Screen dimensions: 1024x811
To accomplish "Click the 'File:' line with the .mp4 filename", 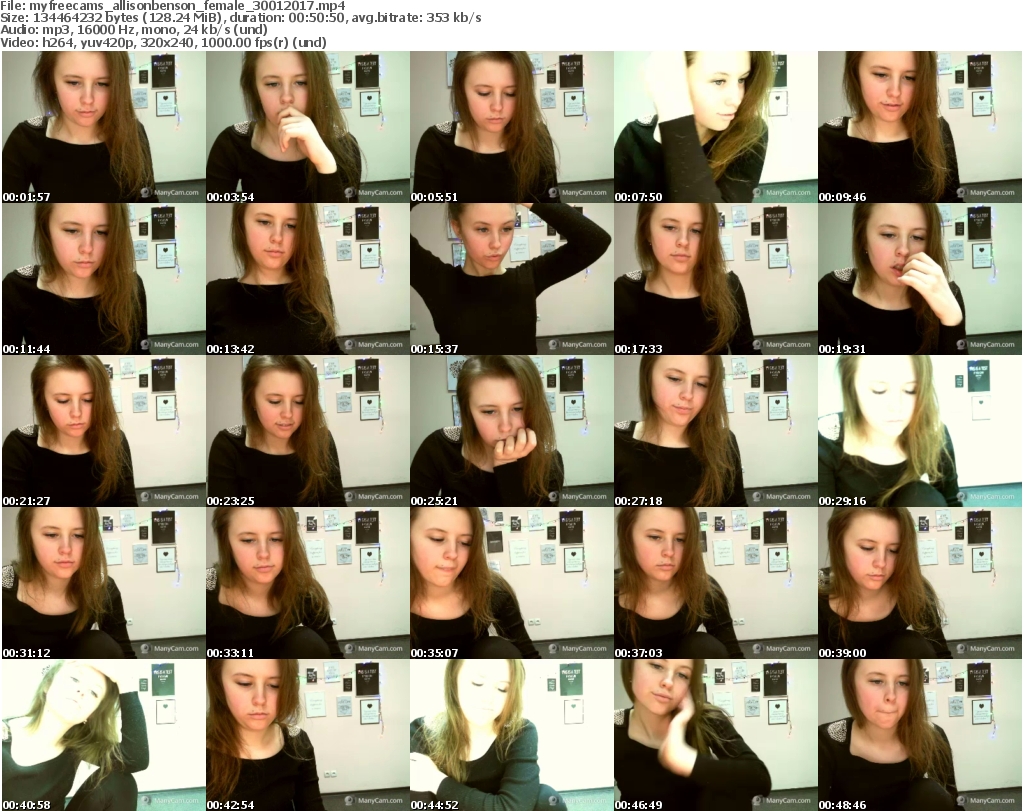I will (x=173, y=6).
